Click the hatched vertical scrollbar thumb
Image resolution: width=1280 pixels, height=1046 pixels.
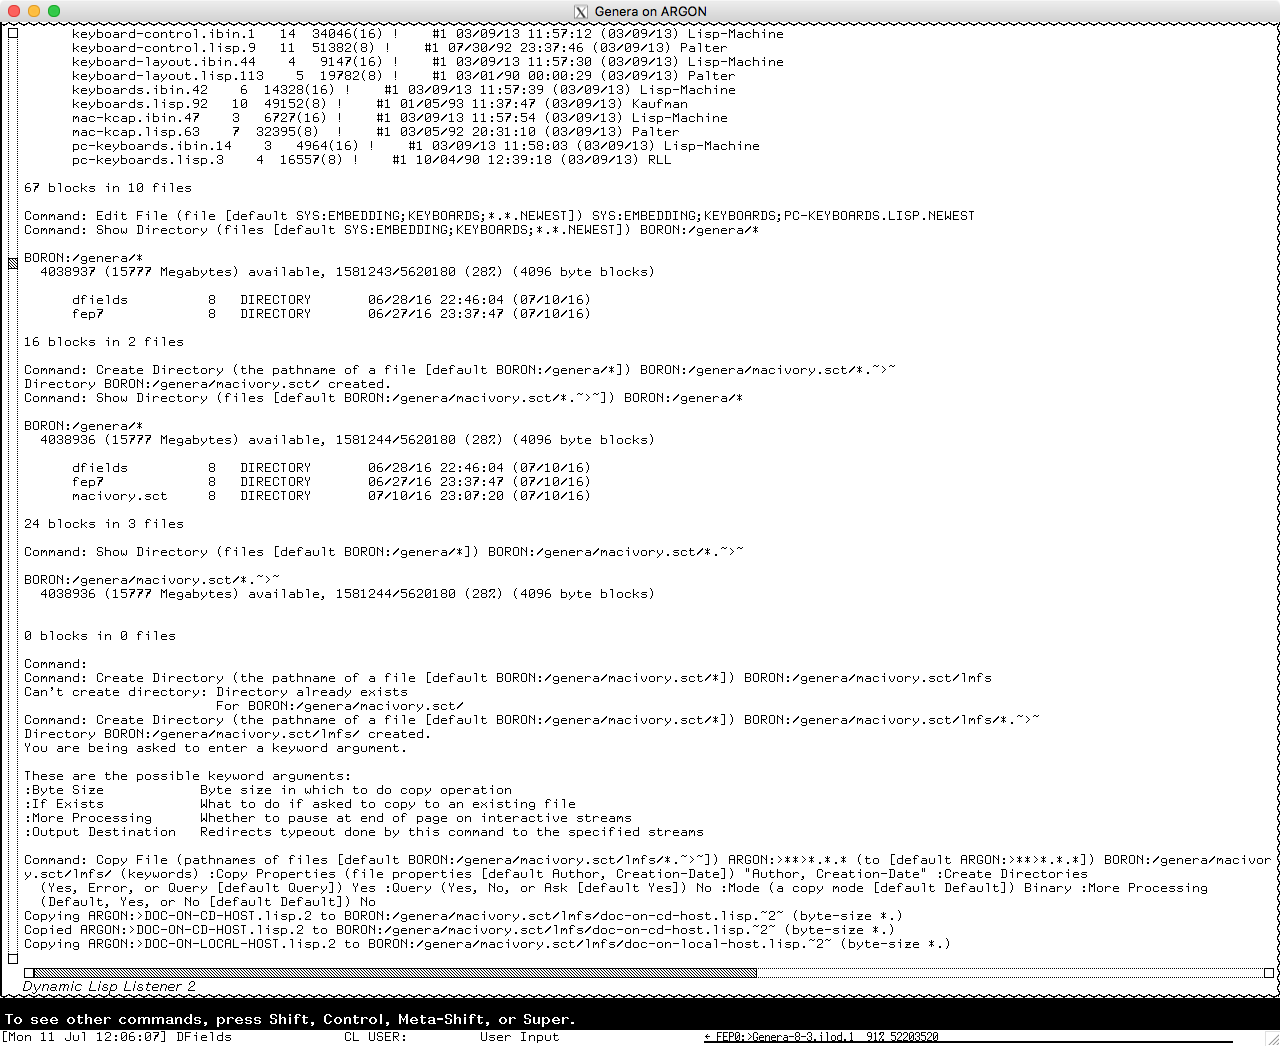pos(13,264)
